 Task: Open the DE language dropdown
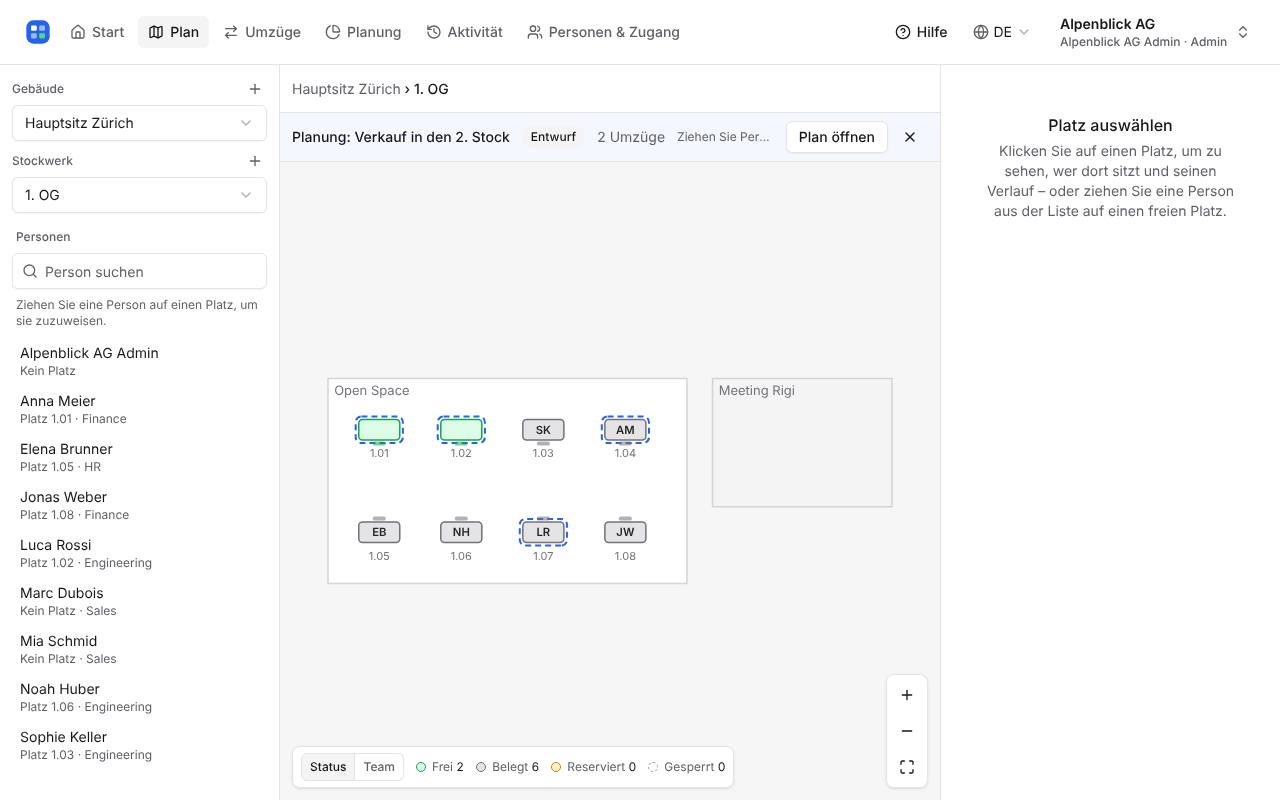(x=1001, y=32)
